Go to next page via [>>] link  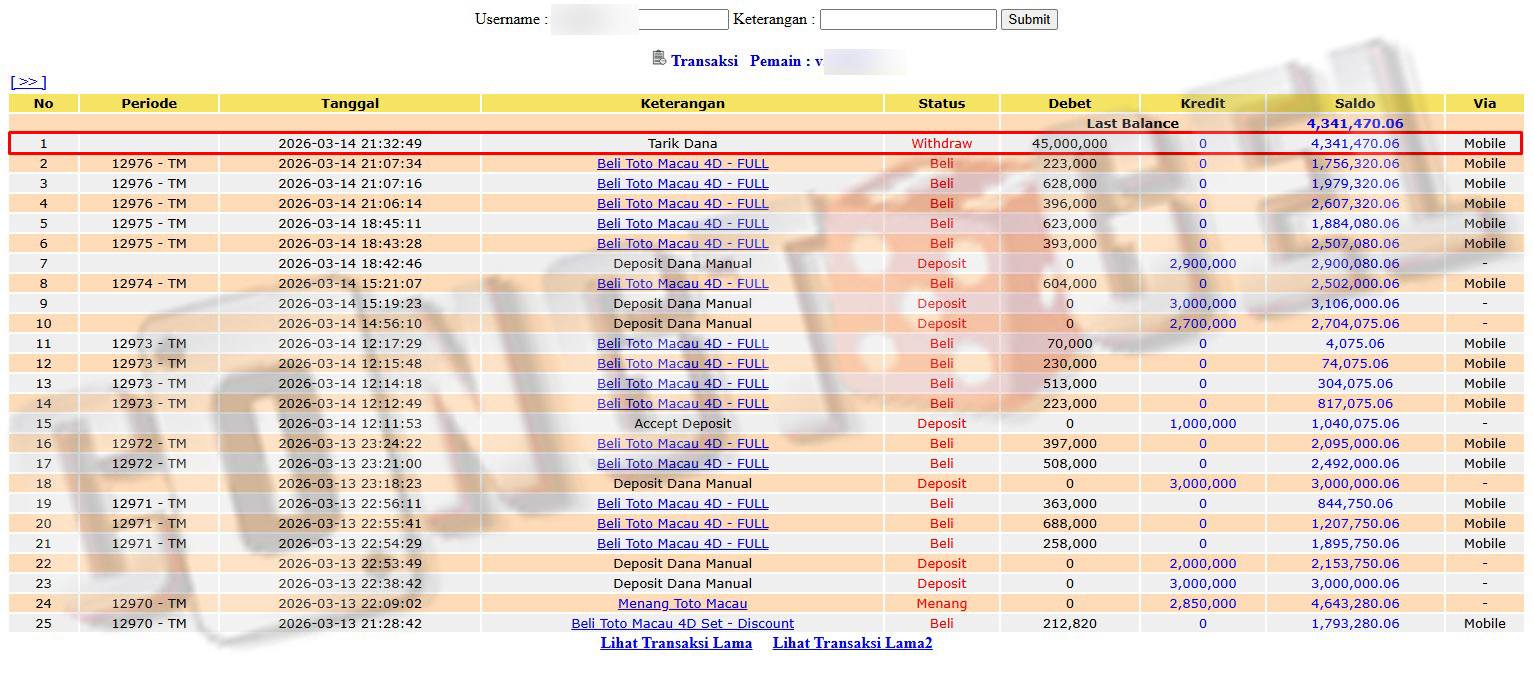click(x=28, y=82)
